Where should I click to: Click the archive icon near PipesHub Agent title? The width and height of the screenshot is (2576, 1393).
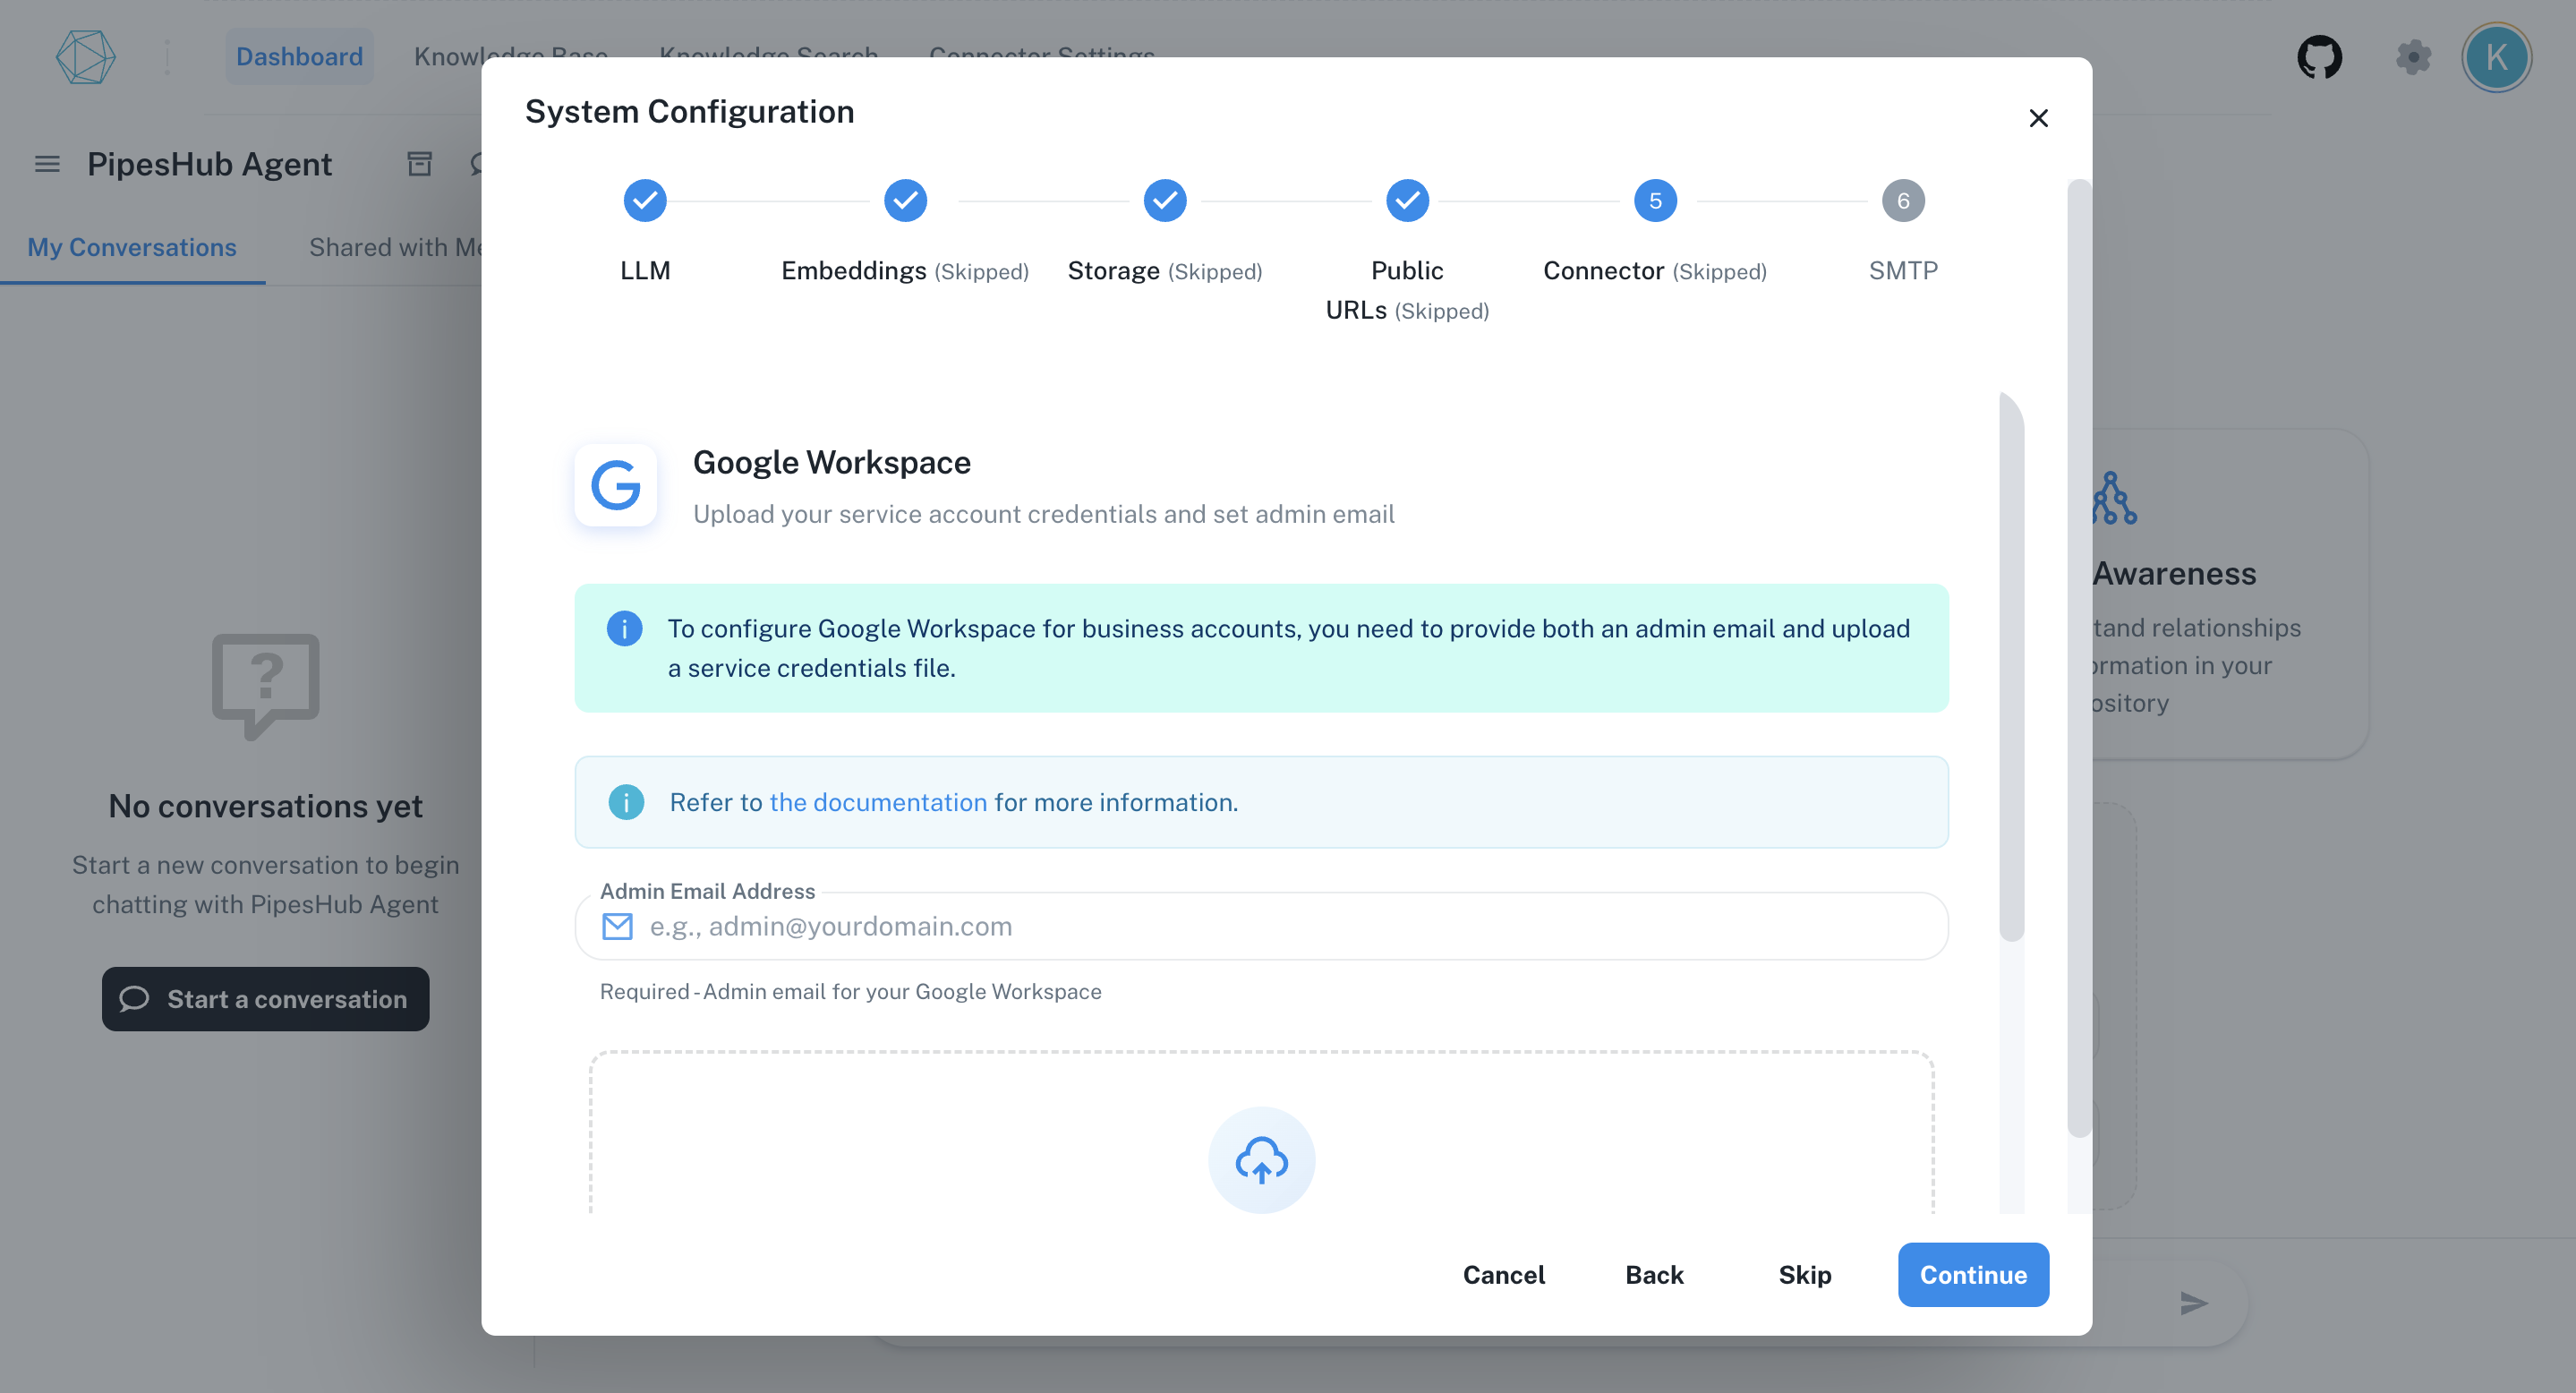pyautogui.click(x=419, y=163)
